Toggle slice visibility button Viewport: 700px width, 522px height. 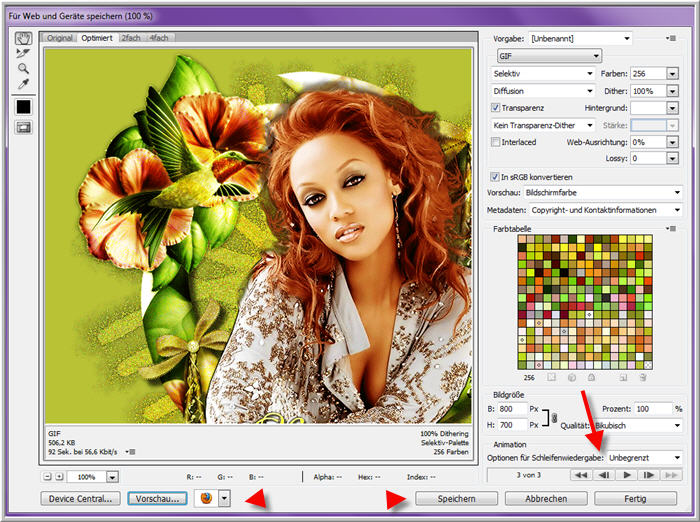(x=23, y=128)
